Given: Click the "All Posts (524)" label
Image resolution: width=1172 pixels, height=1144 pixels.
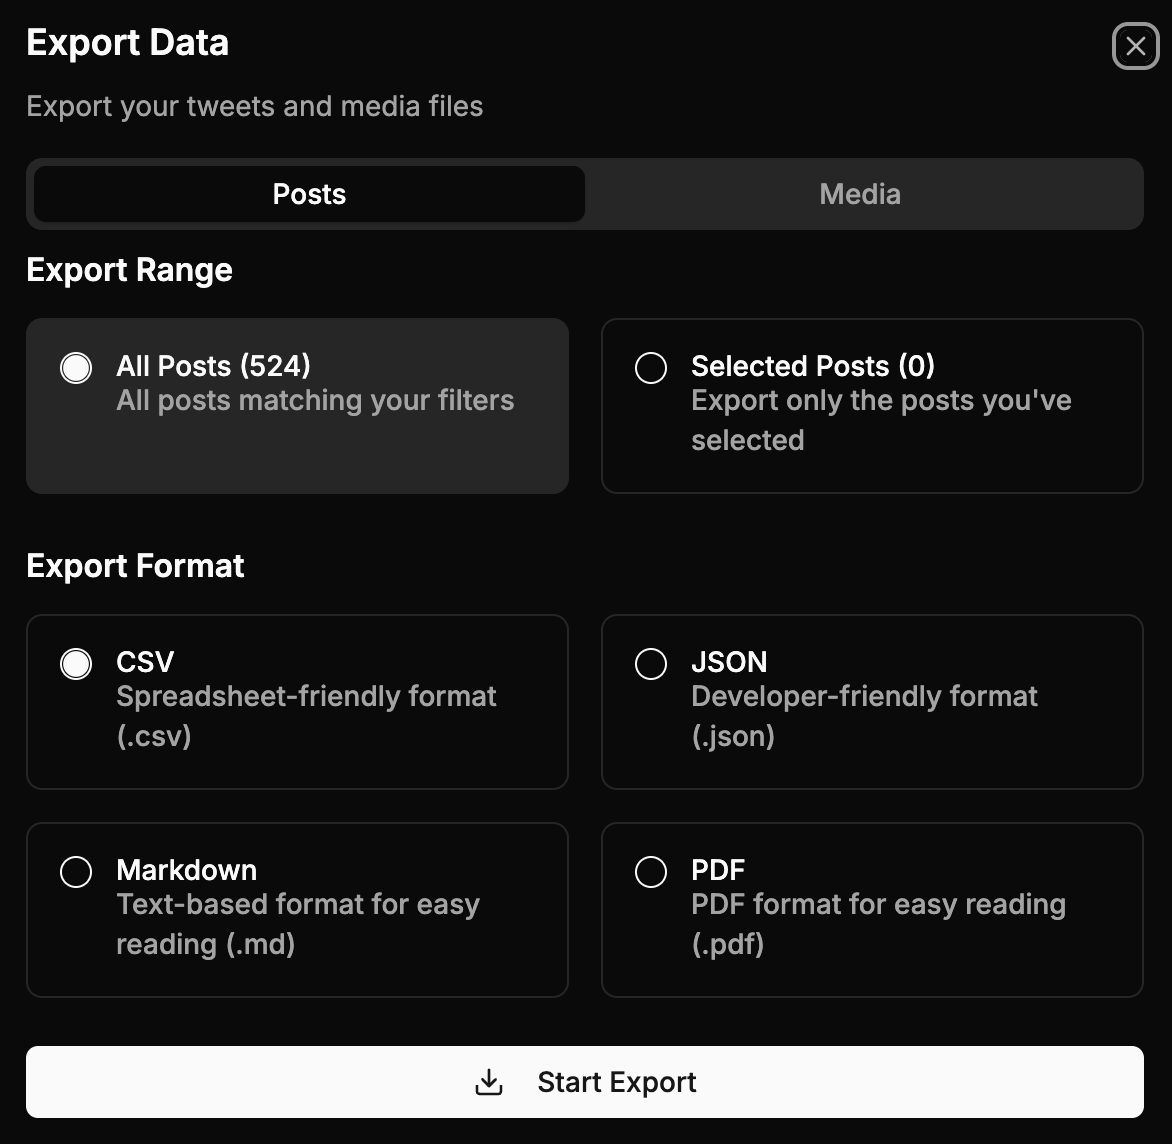Looking at the screenshot, I should (213, 366).
